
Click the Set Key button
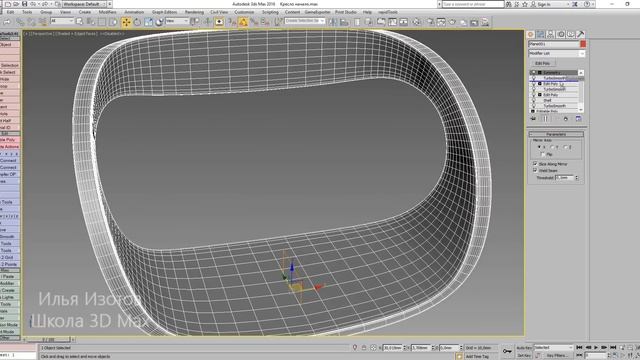point(524,356)
